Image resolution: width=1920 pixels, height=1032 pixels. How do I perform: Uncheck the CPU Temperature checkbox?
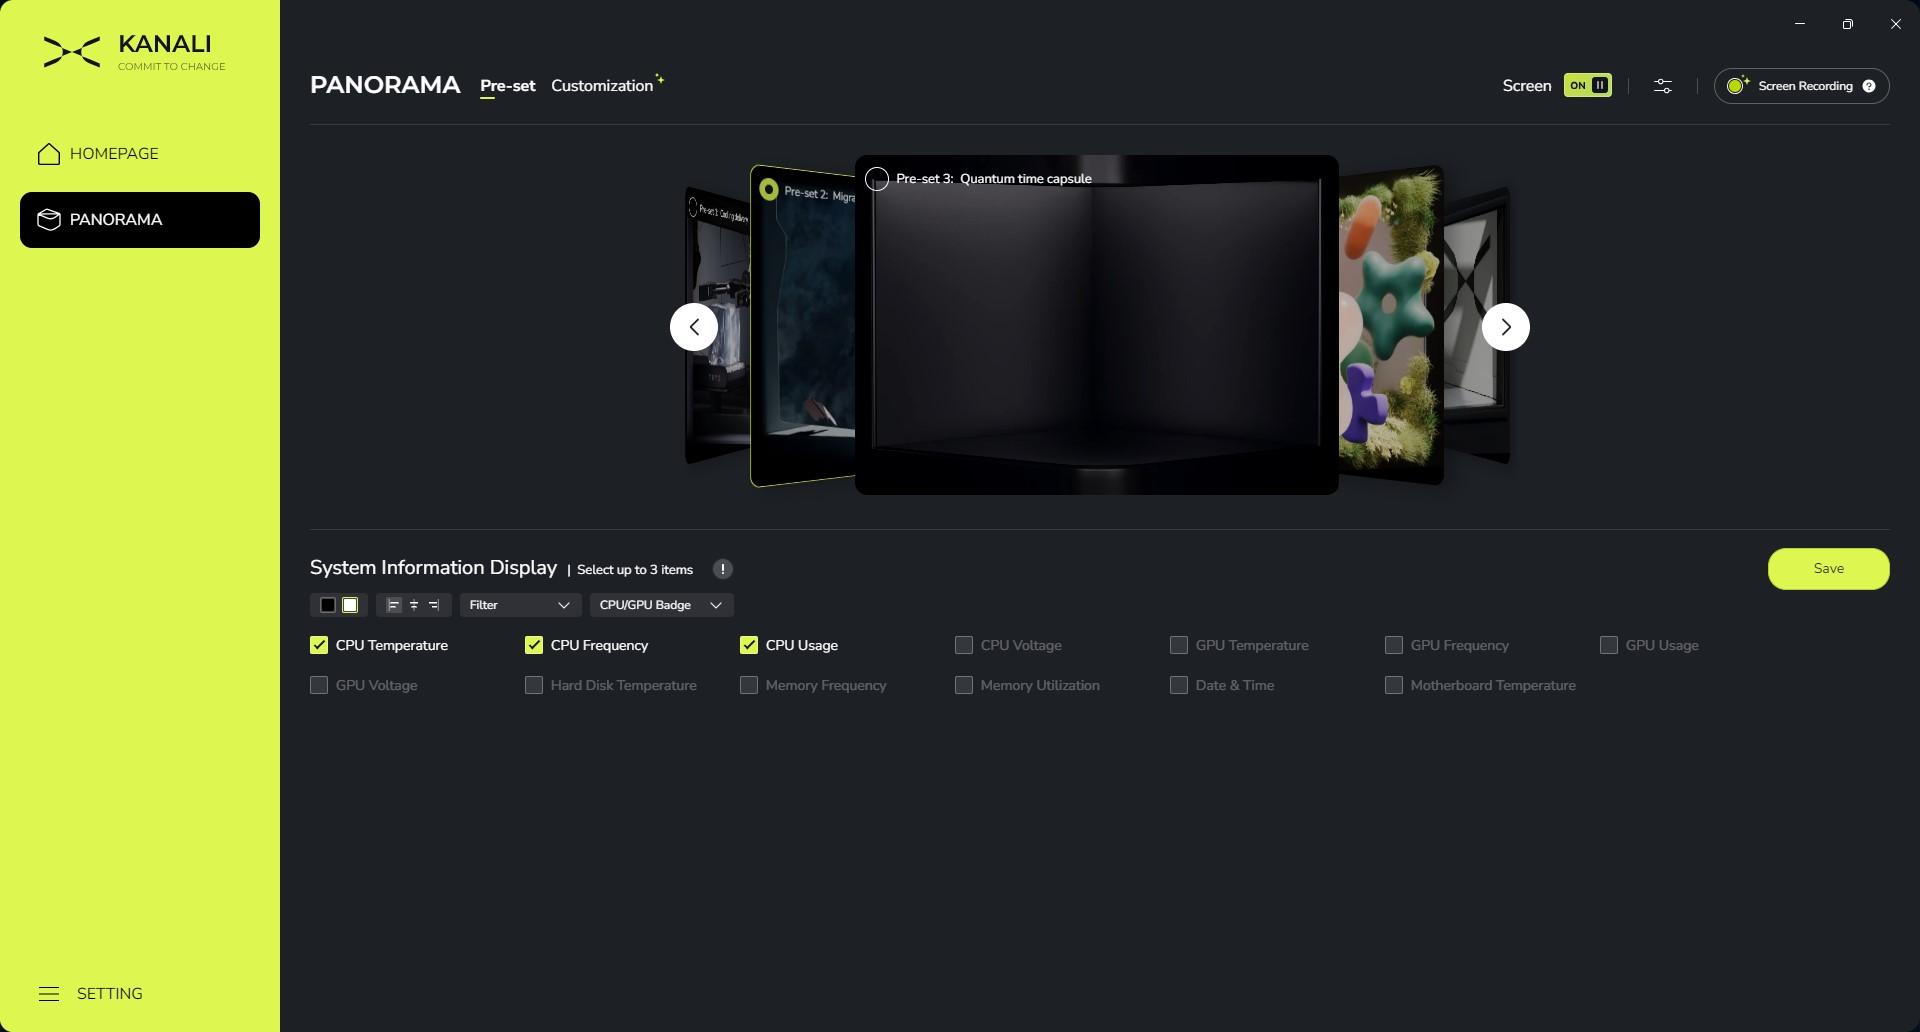(319, 645)
